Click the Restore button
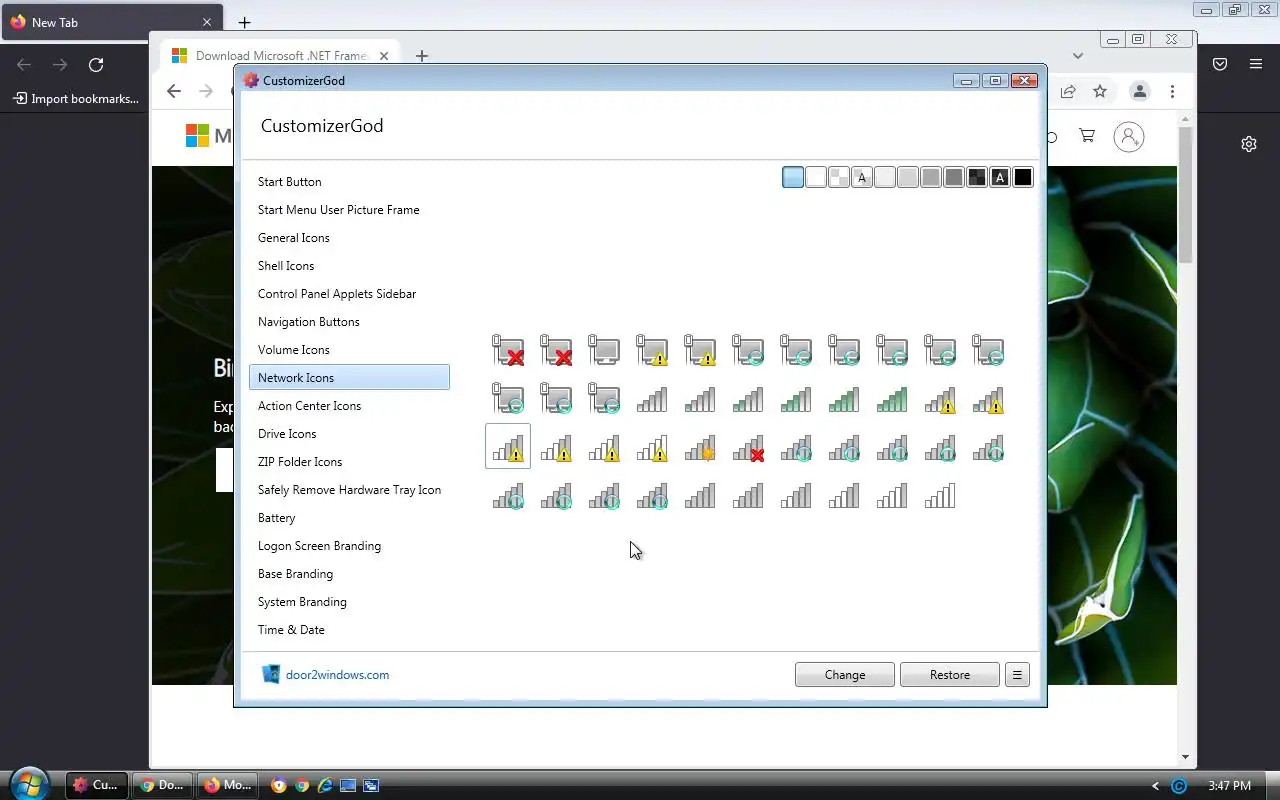The image size is (1280, 800). point(950,675)
